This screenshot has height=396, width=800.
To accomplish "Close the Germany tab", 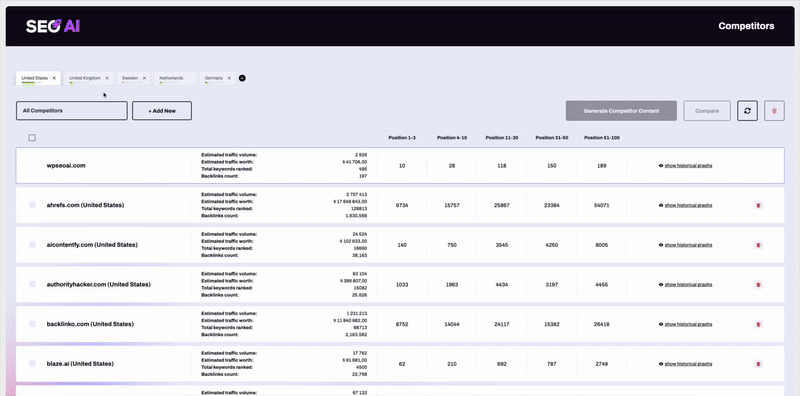I will [x=229, y=78].
